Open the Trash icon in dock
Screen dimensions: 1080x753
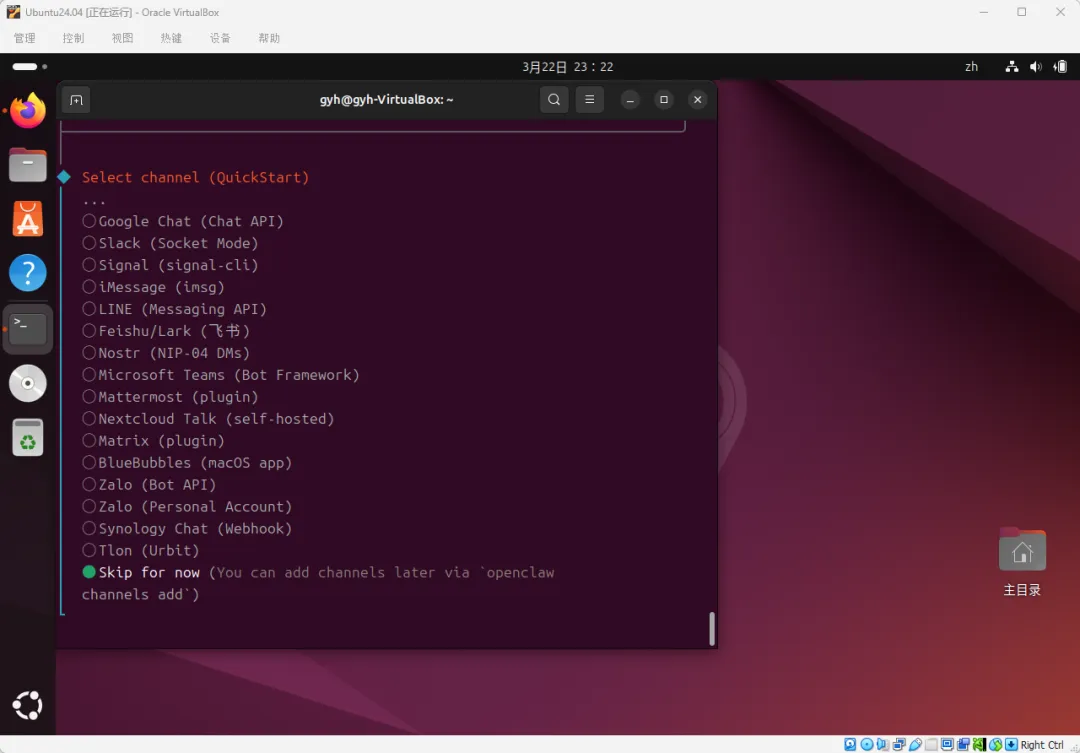pyautogui.click(x=28, y=437)
